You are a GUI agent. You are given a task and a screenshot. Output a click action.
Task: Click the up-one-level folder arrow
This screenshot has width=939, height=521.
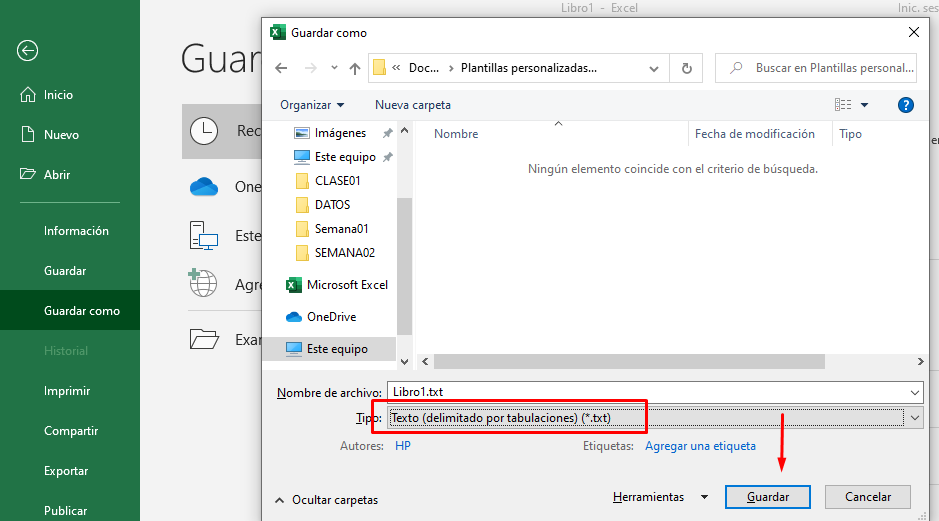point(354,69)
